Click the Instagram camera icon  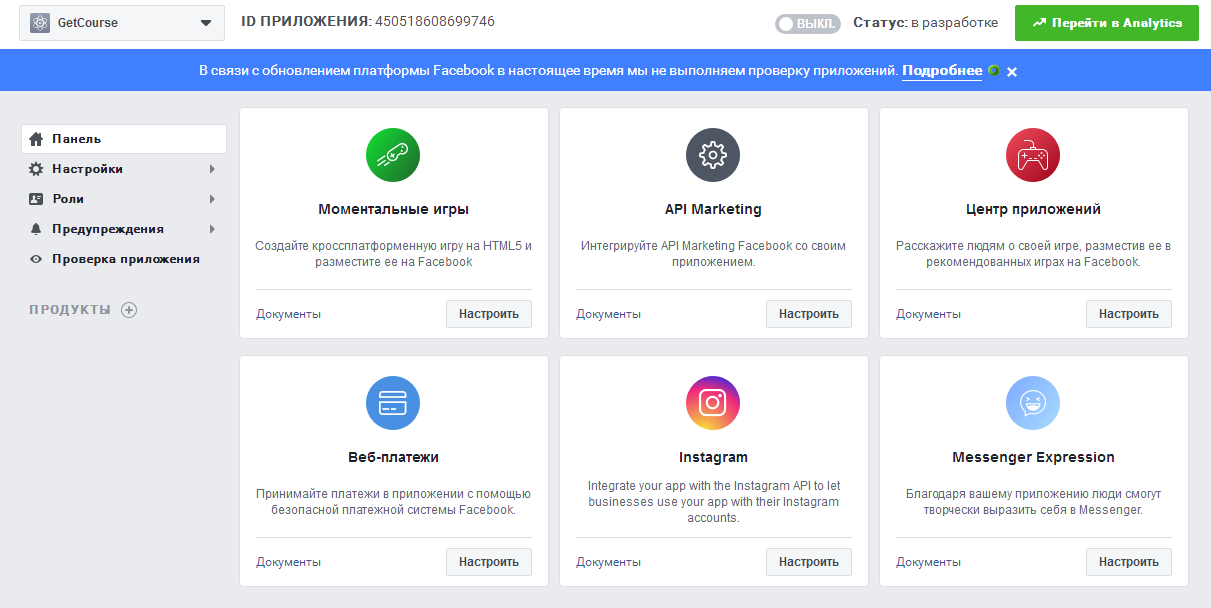point(713,403)
